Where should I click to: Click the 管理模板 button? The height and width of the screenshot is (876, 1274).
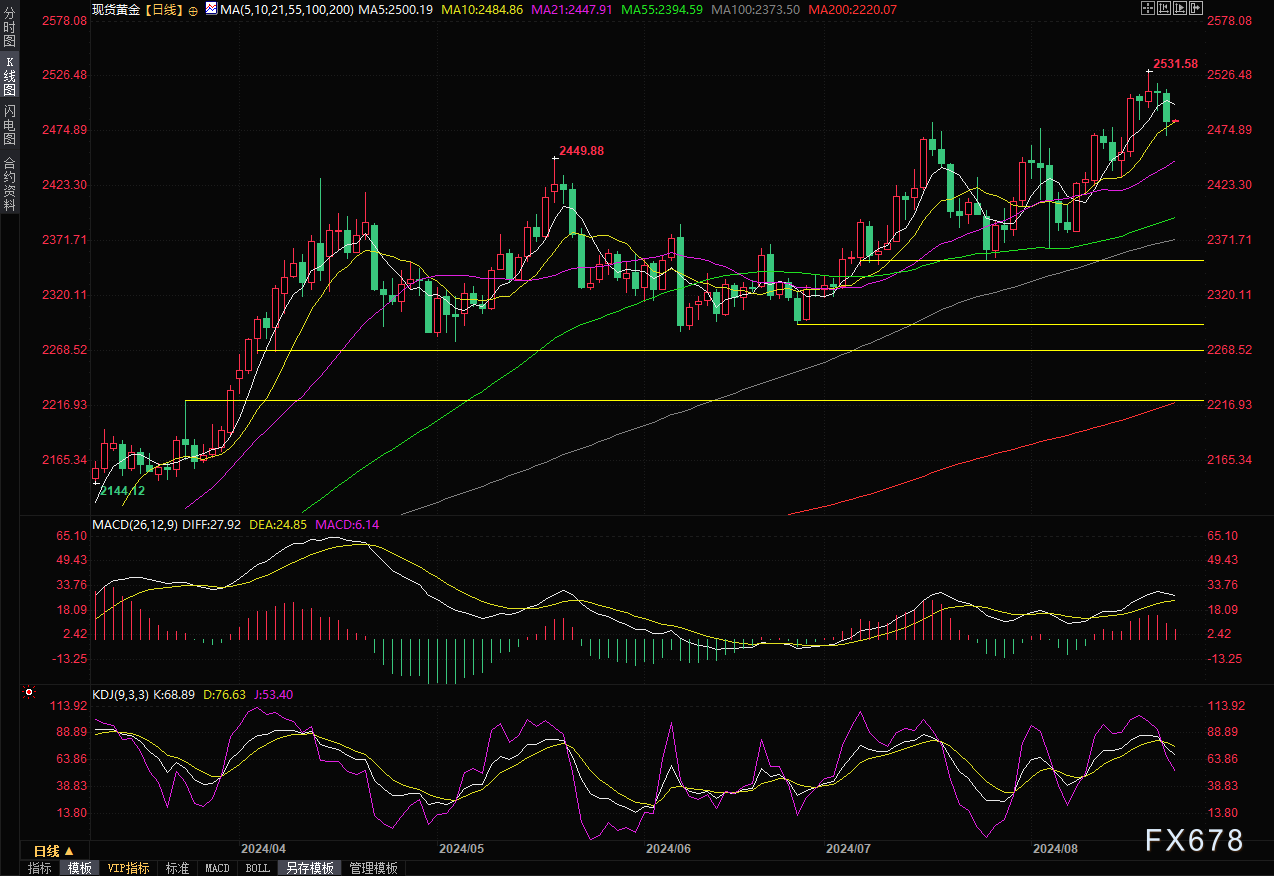click(373, 868)
